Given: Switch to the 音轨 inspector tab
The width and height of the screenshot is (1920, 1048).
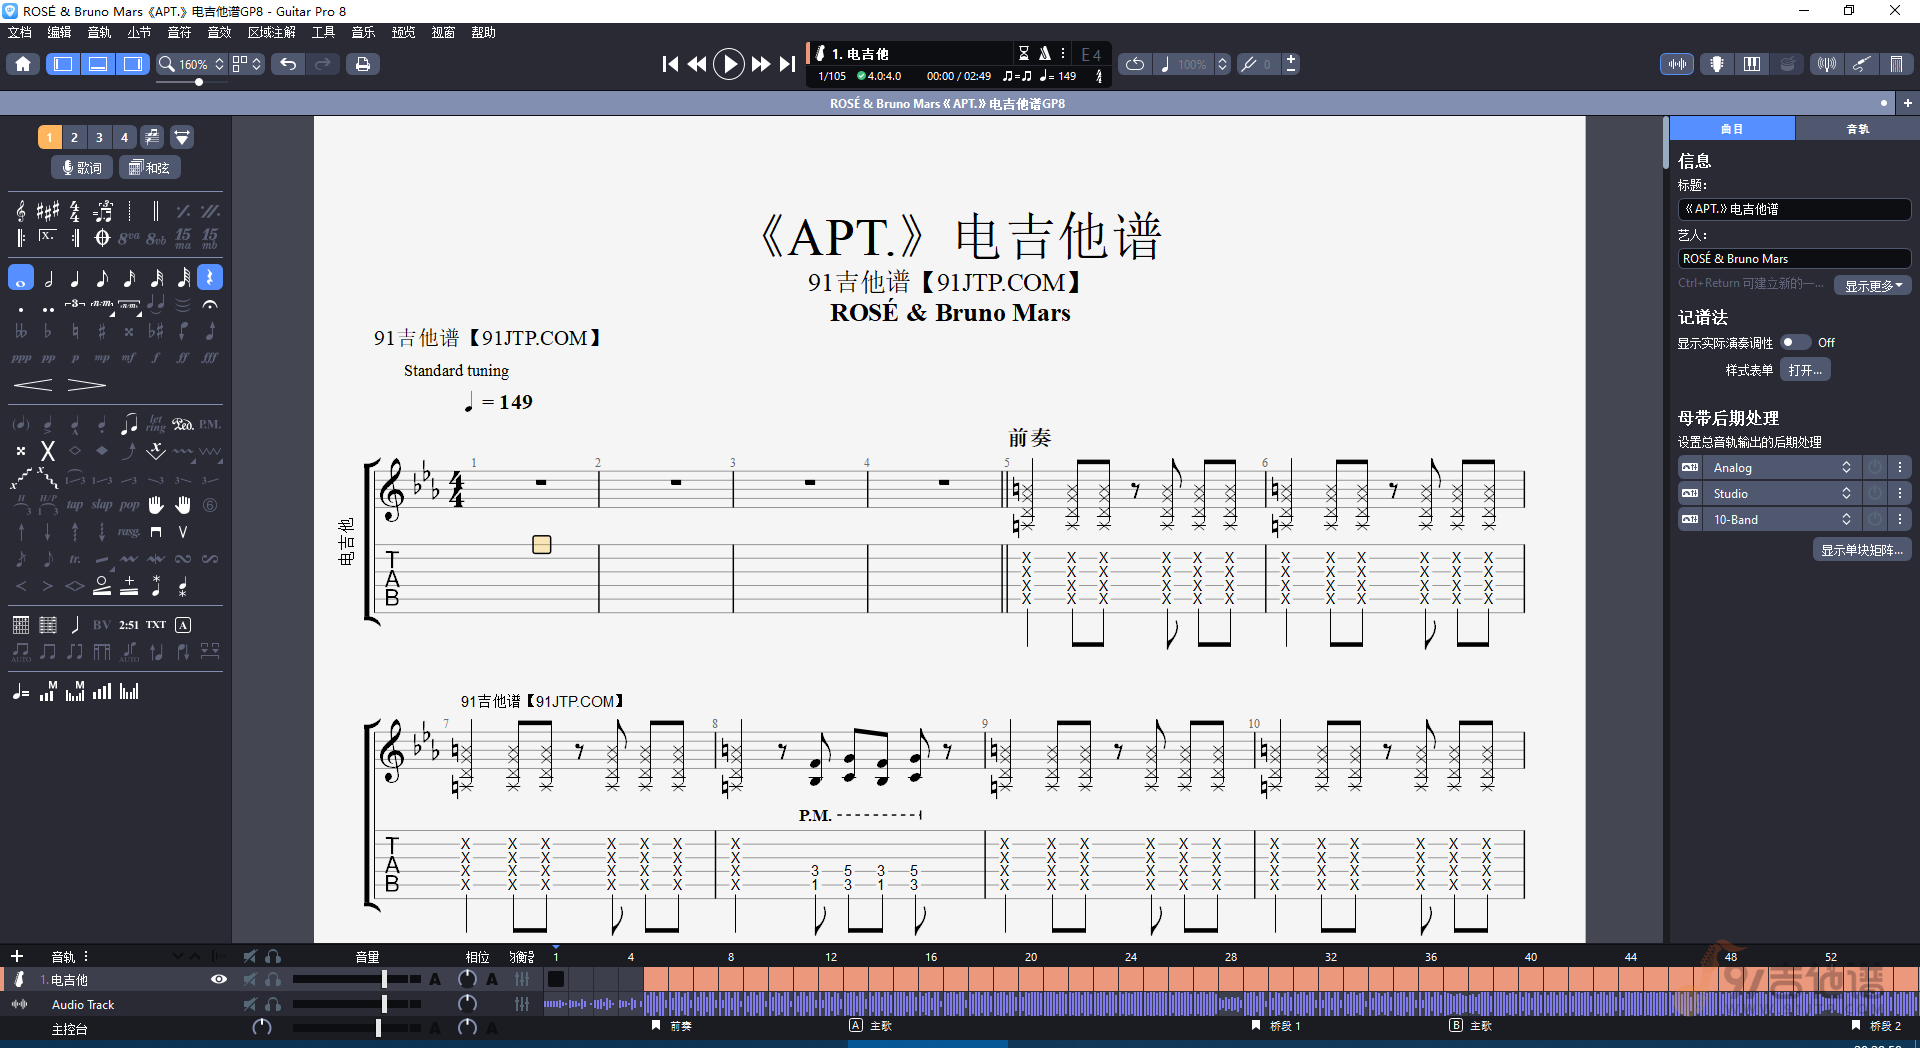Looking at the screenshot, I should pos(1857,129).
